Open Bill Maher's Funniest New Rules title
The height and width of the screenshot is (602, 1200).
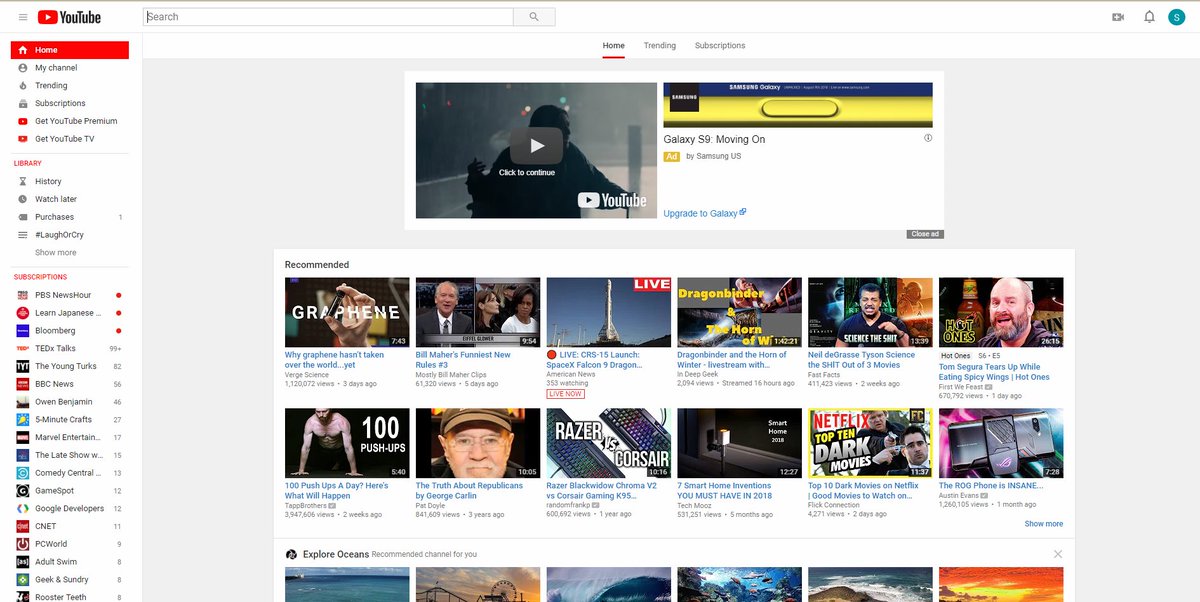coord(463,360)
